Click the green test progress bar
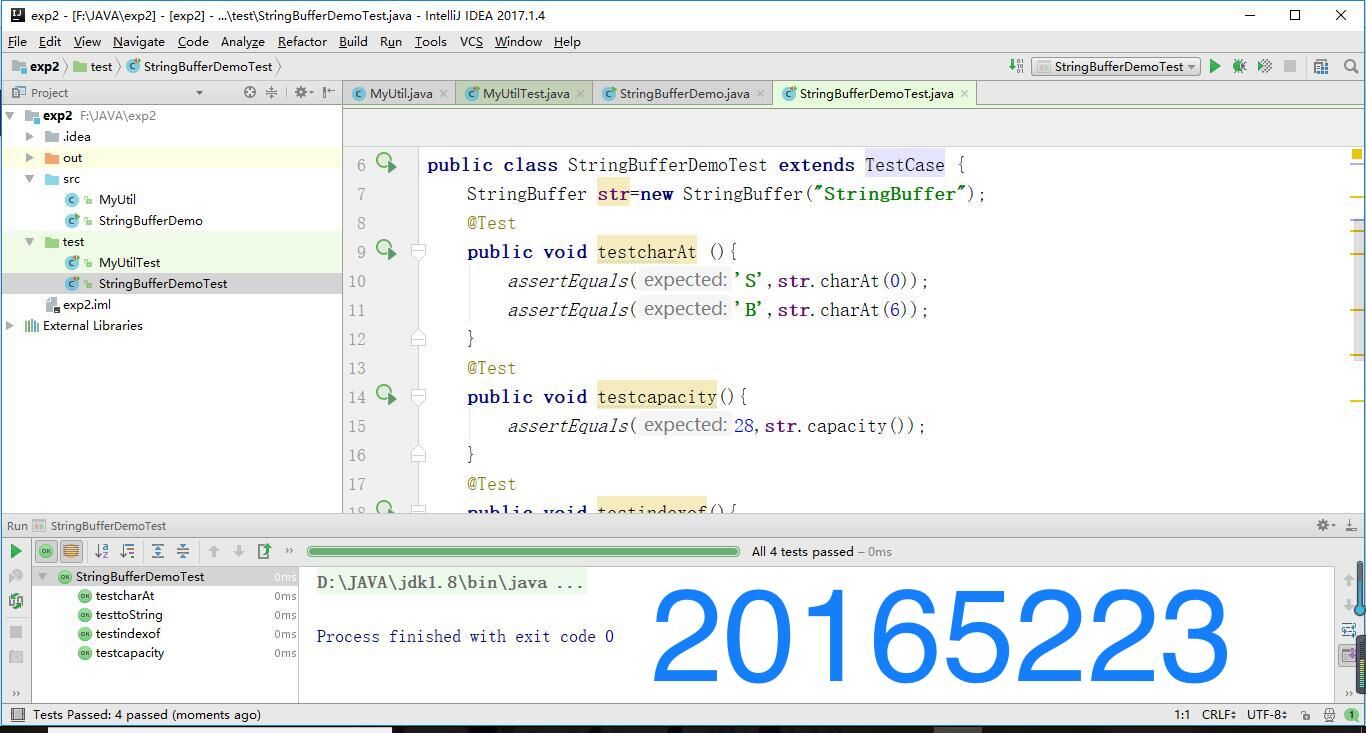This screenshot has width=1366, height=733. tap(523, 551)
